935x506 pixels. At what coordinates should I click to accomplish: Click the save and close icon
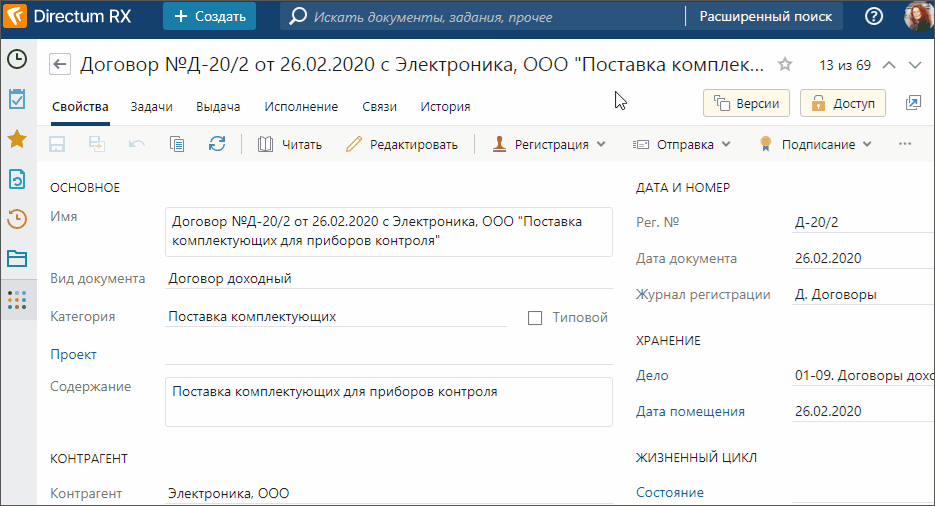pyautogui.click(x=97, y=144)
